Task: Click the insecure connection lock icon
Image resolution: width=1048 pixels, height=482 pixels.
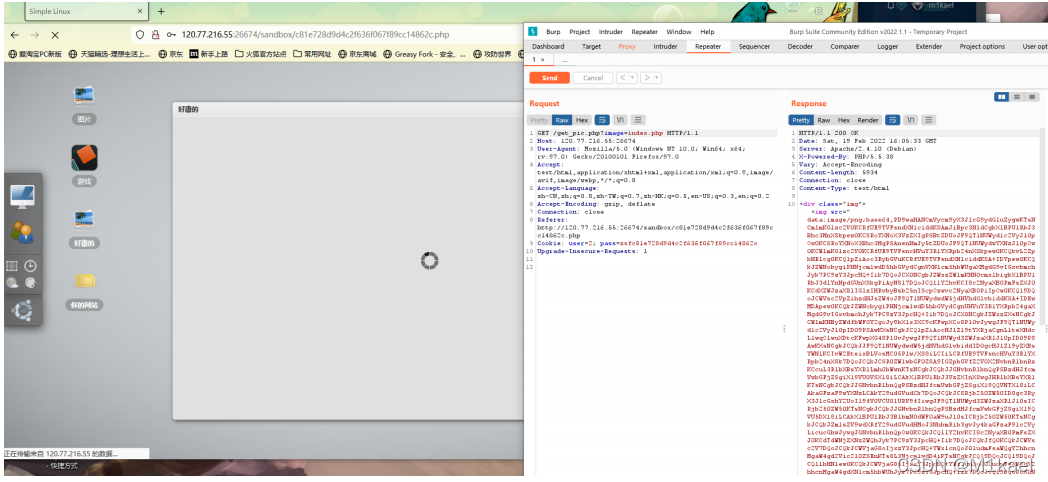Action: coord(155,35)
